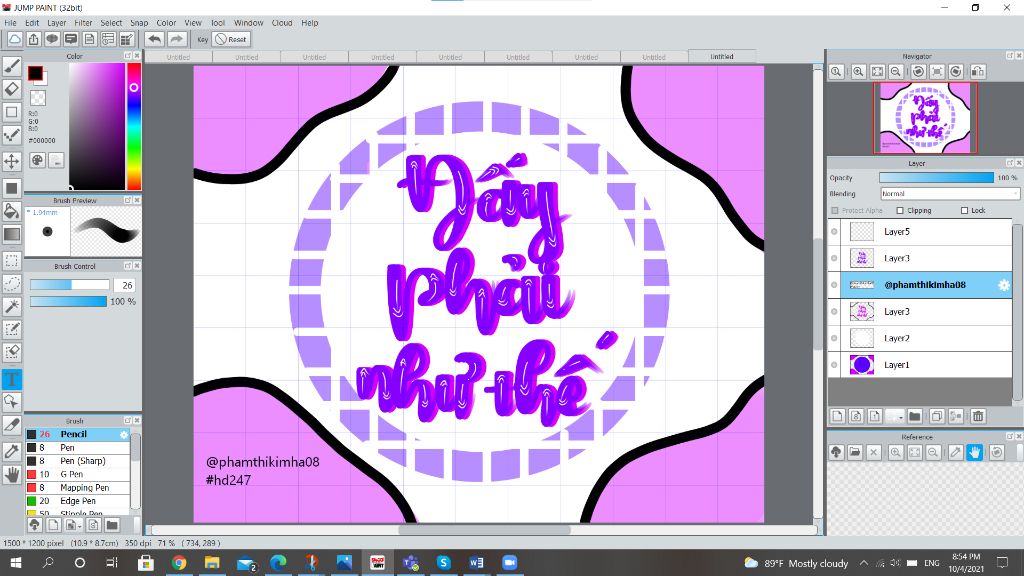Select the rectangular Select tool
This screenshot has height=576, width=1024.
12,261
